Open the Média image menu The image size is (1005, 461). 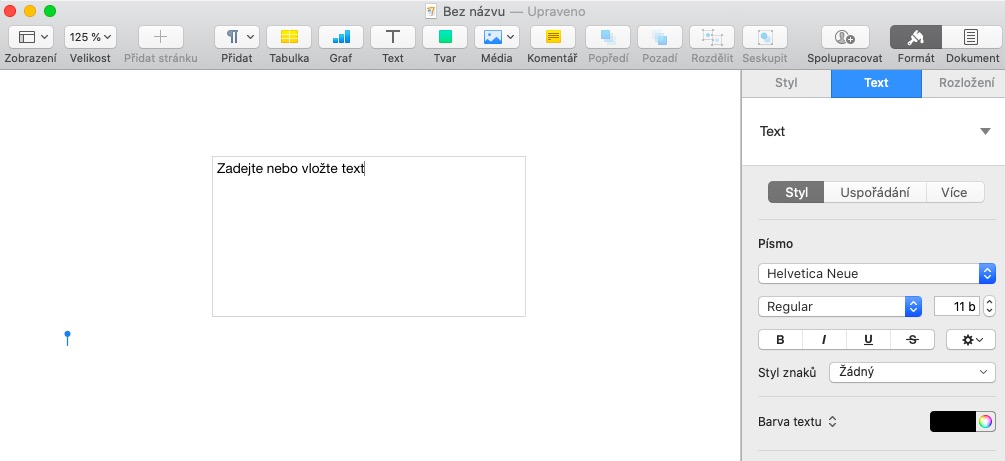click(x=497, y=37)
